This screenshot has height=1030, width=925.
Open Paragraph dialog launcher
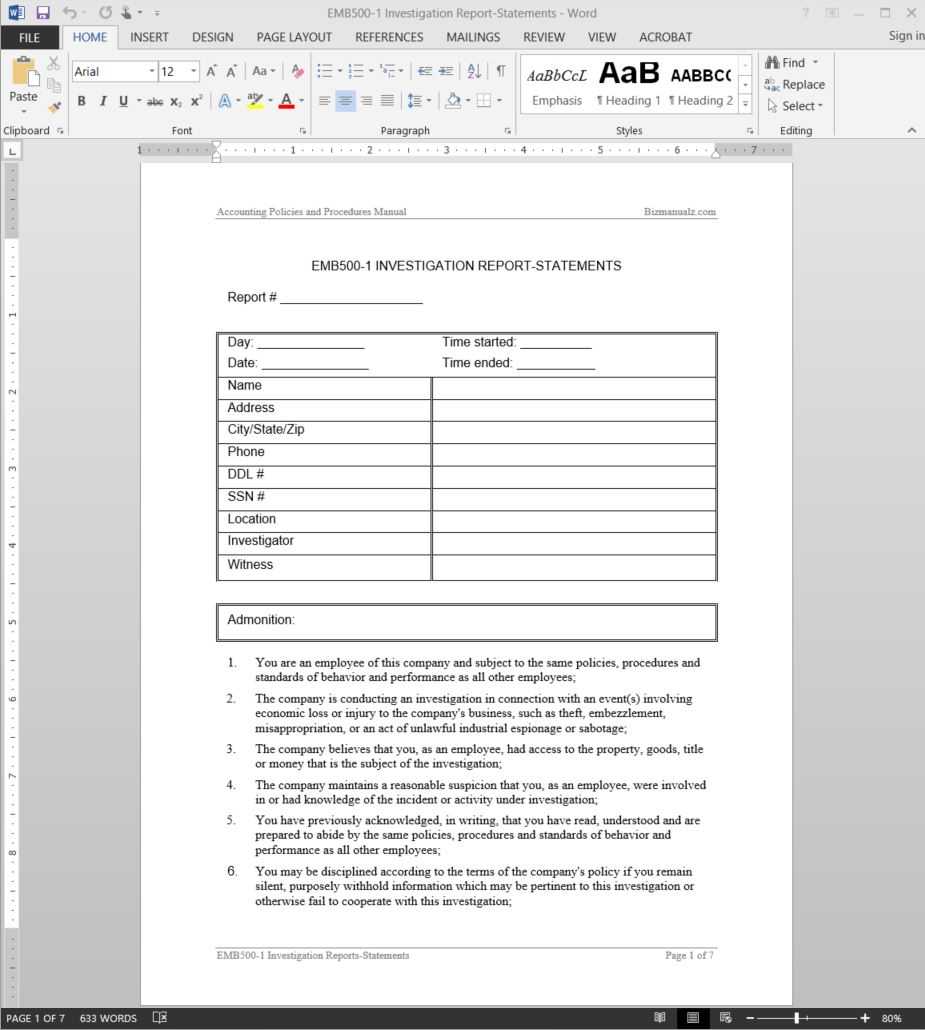coord(507,131)
